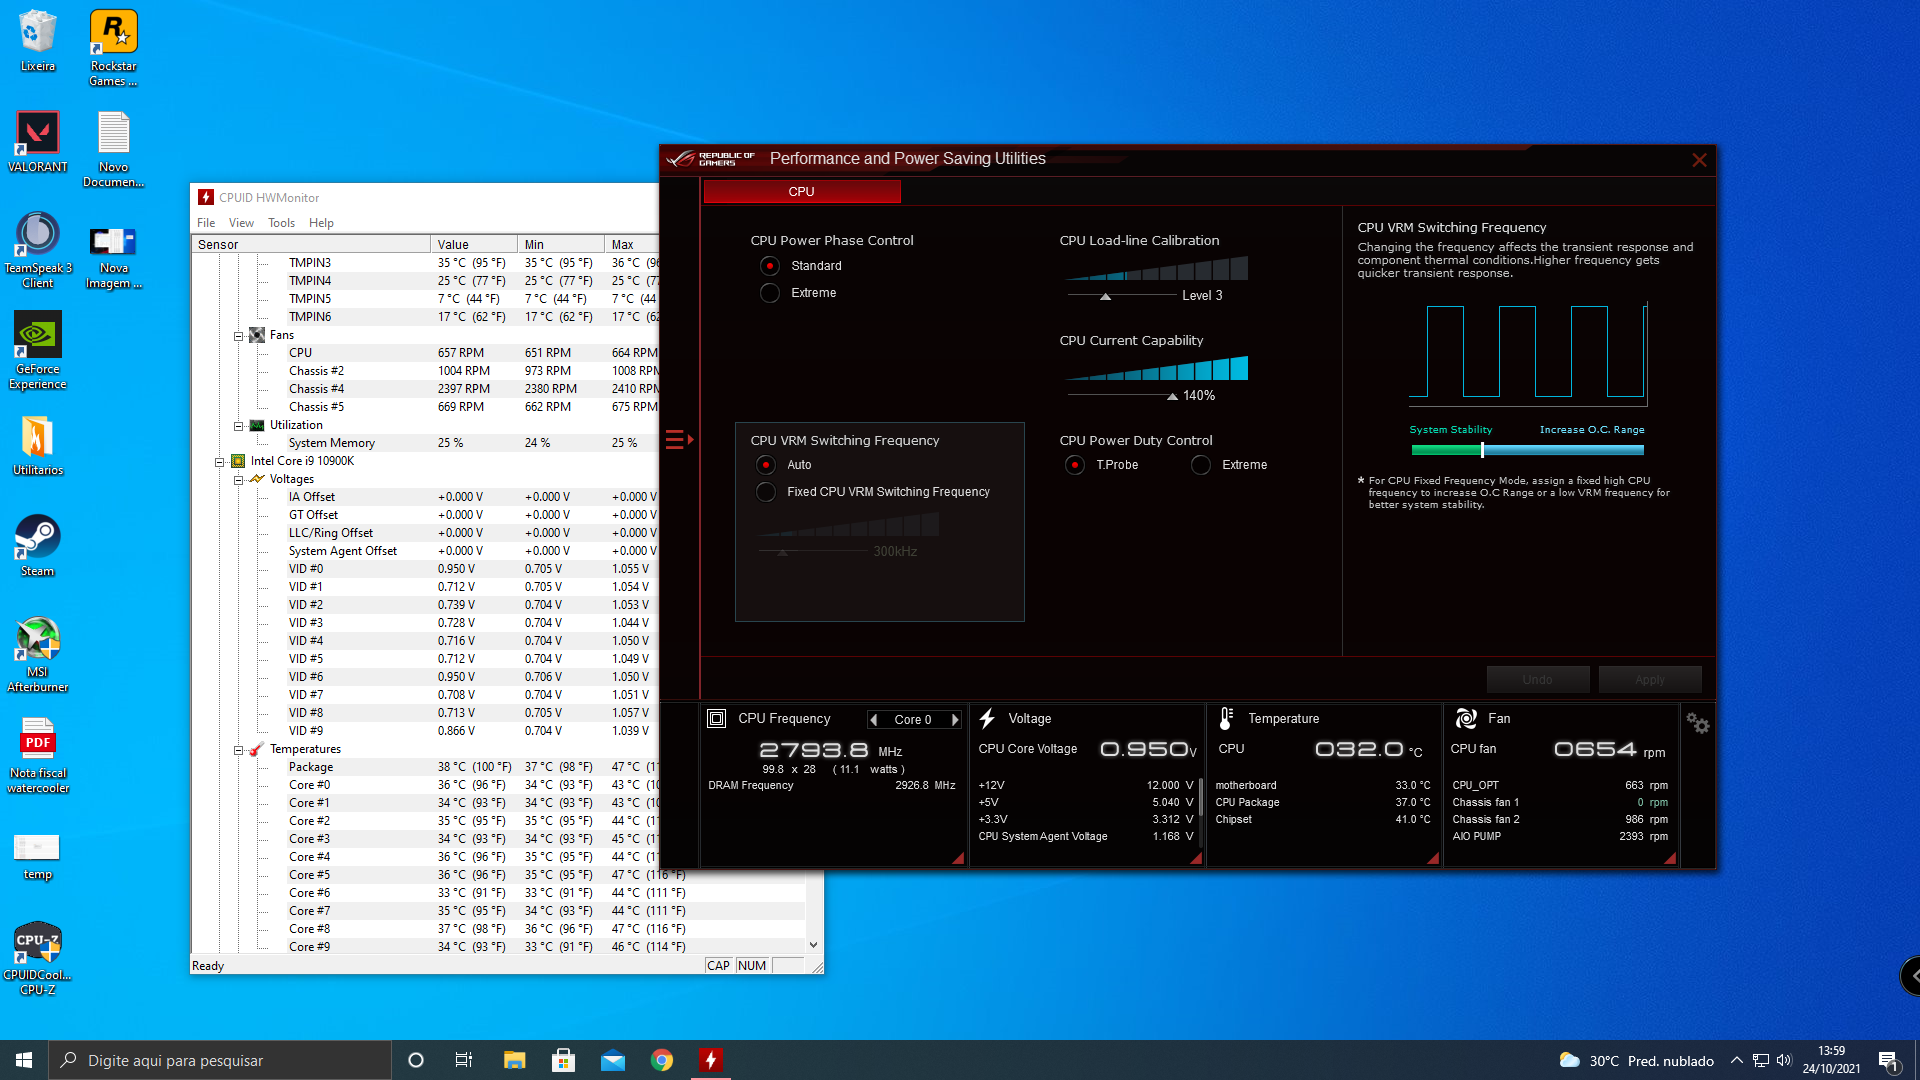Select Auto VRM Switching Frequency
This screenshot has height=1080, width=1920.
(x=766, y=465)
